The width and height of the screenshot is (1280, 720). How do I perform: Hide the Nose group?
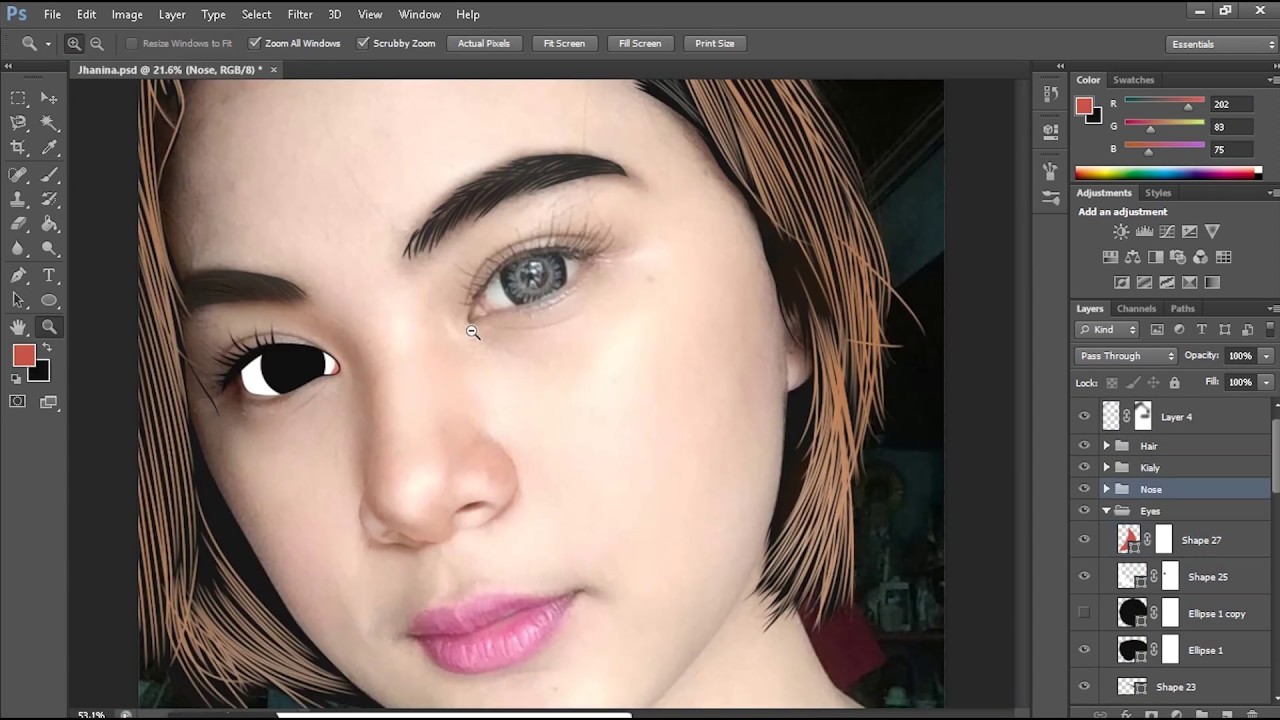(1084, 489)
